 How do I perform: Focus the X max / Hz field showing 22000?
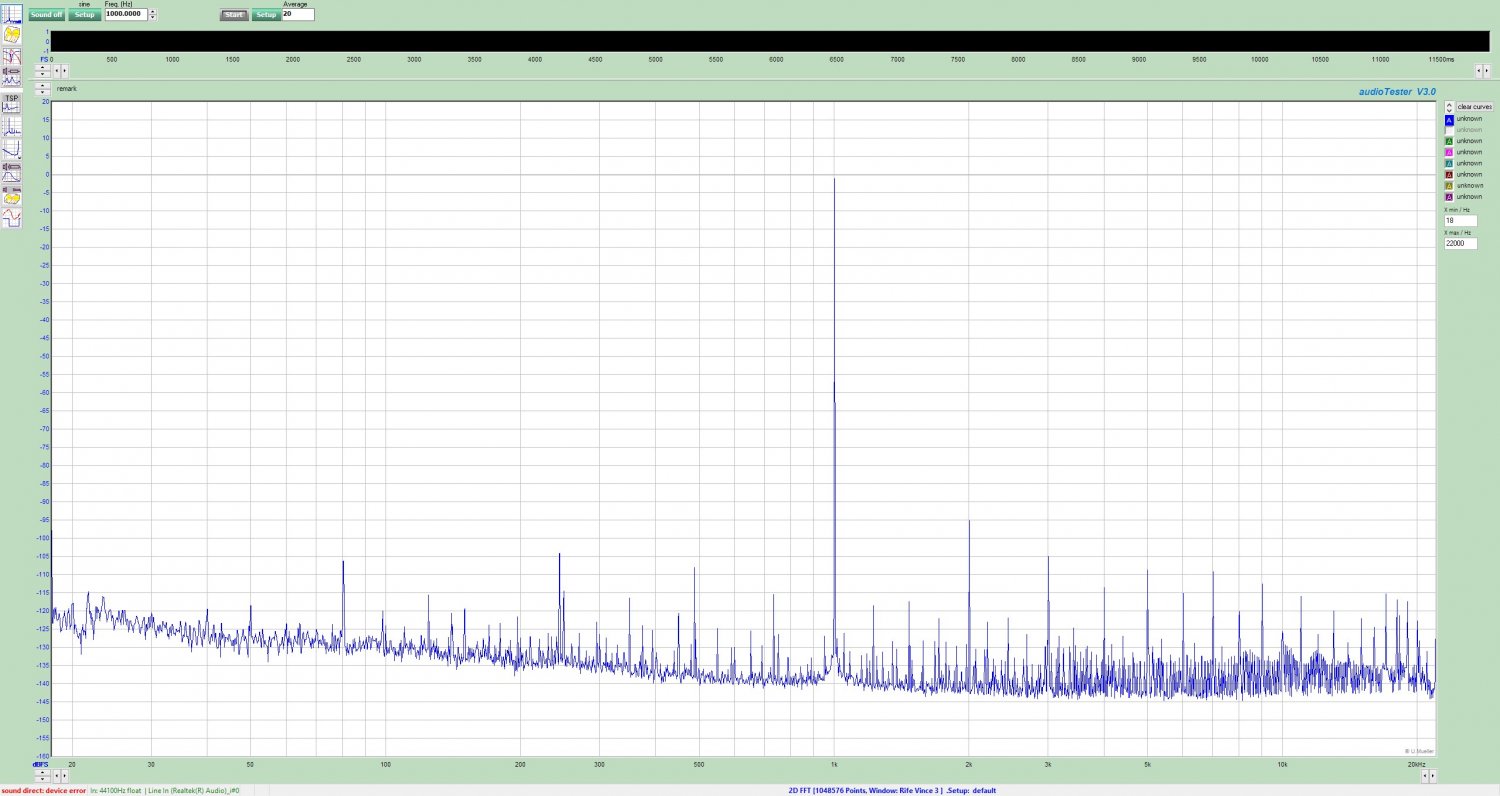1461,243
